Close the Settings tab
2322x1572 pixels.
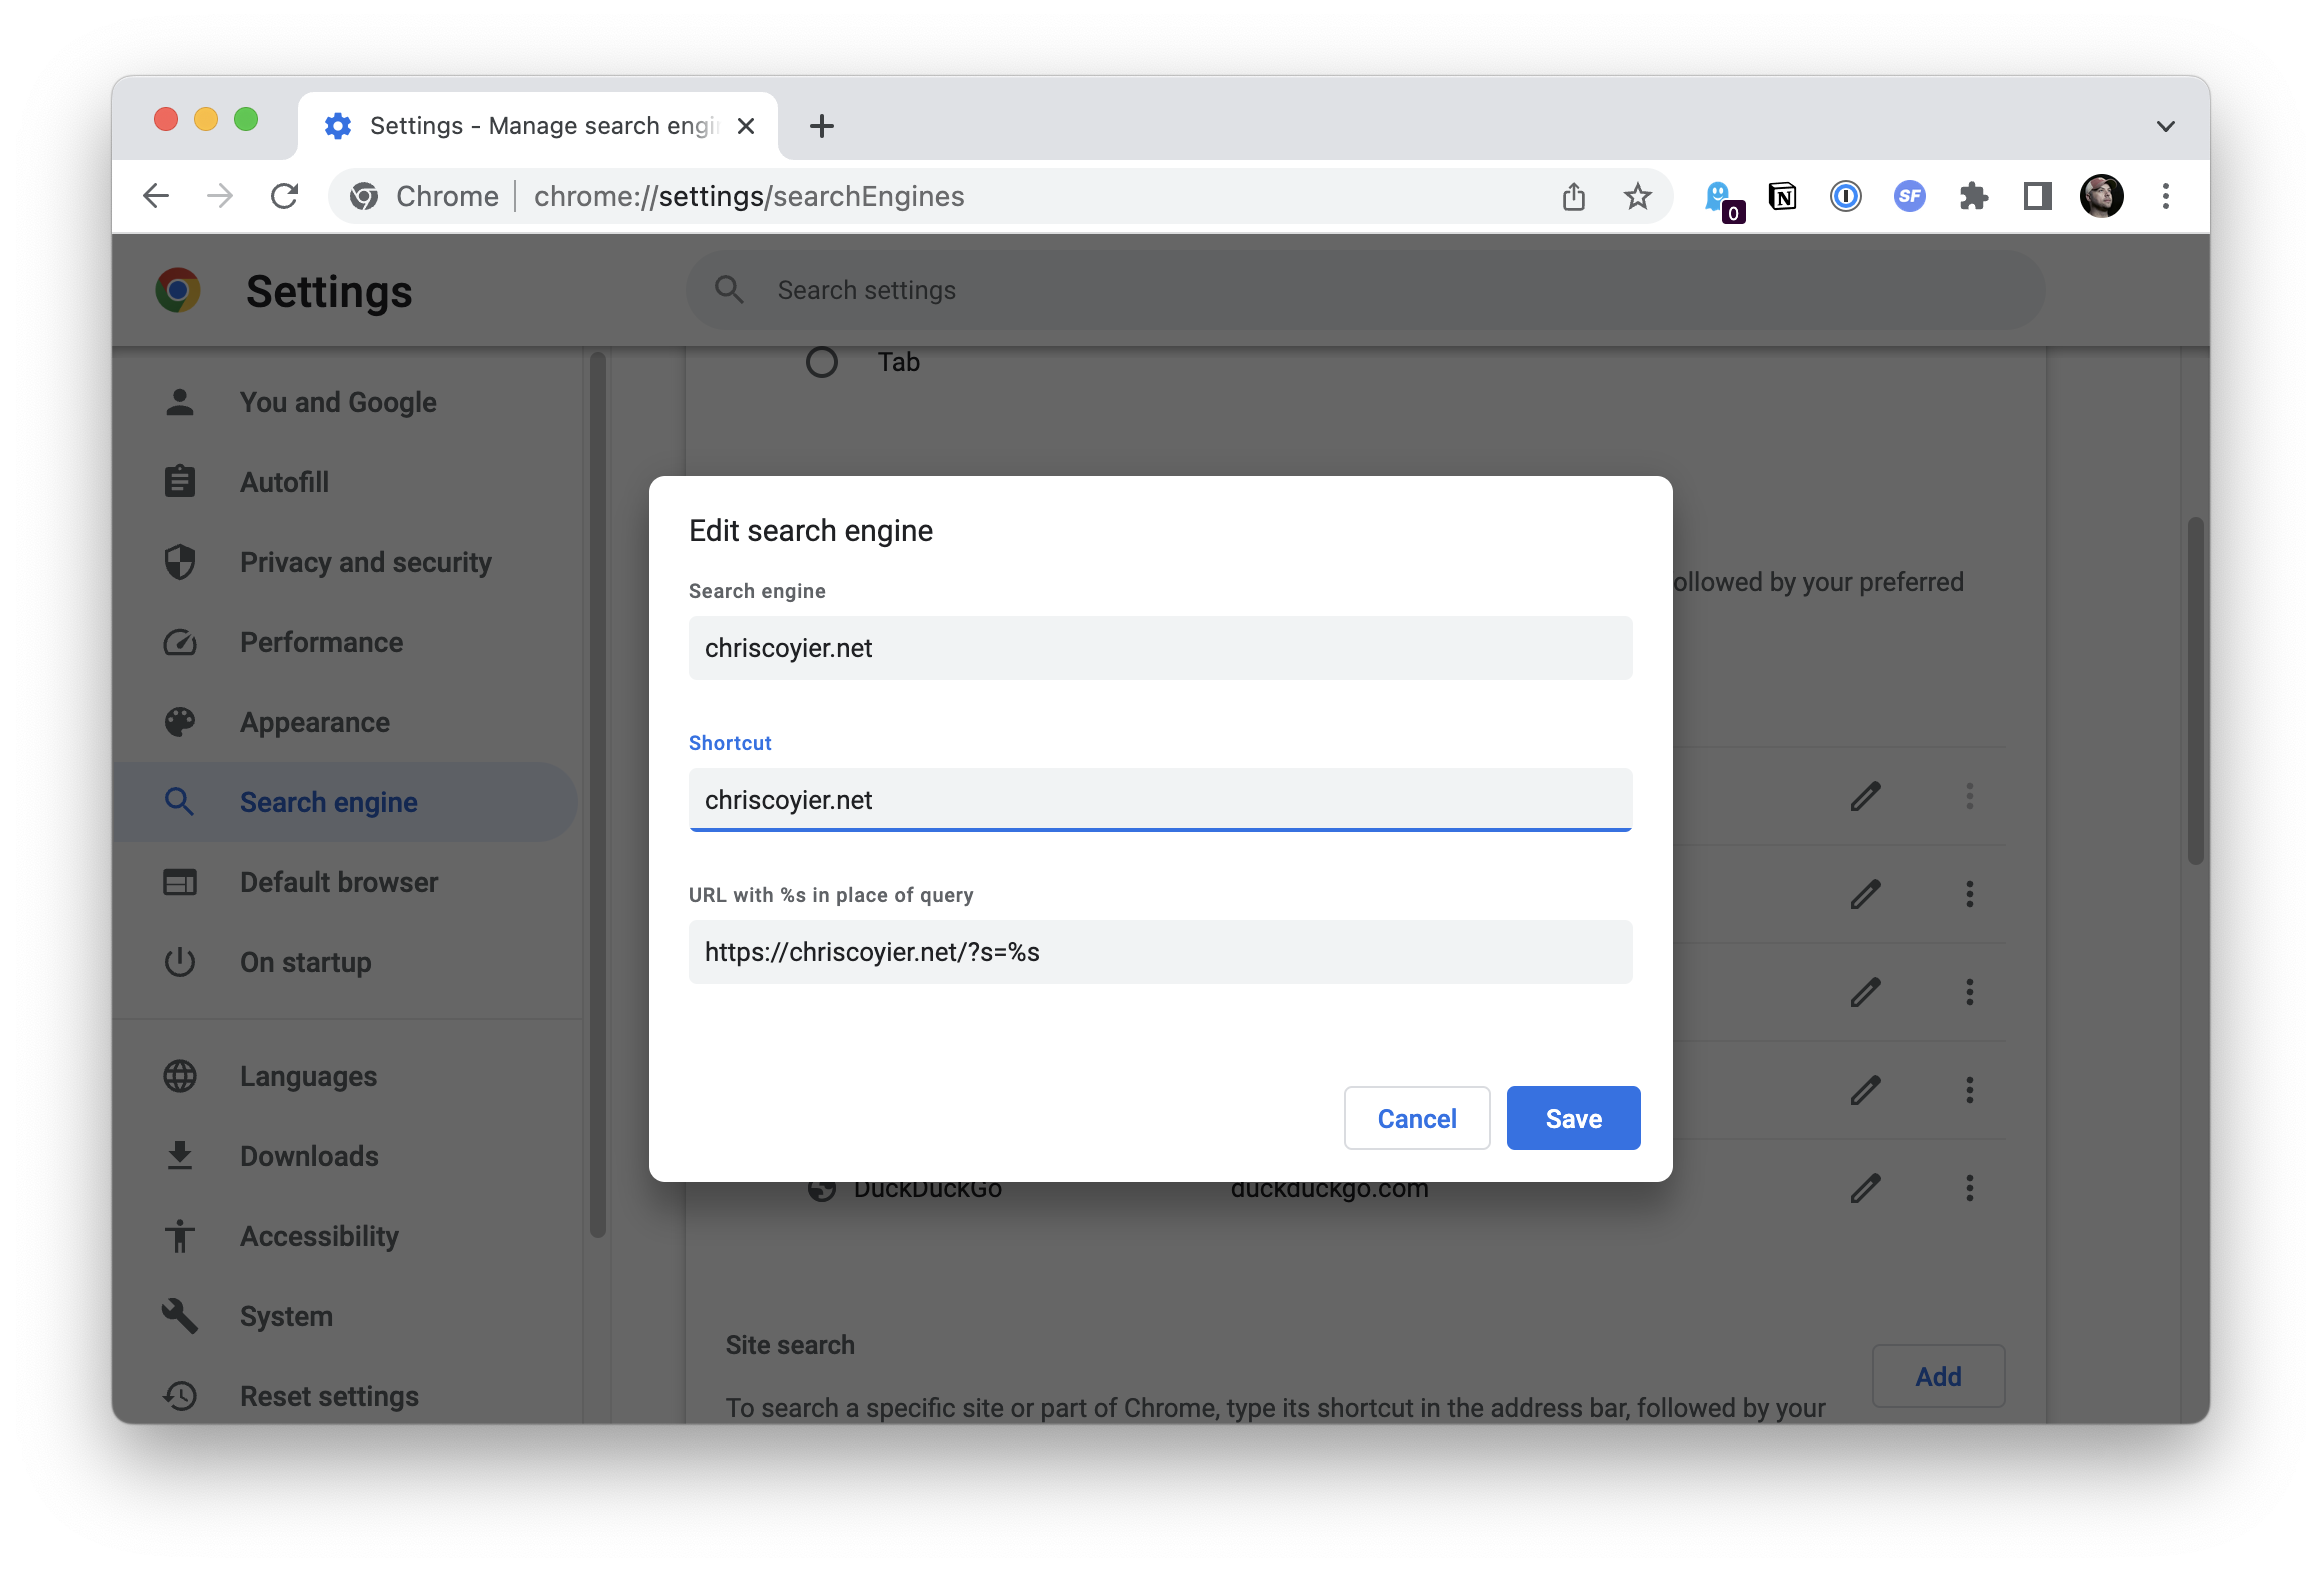(746, 126)
